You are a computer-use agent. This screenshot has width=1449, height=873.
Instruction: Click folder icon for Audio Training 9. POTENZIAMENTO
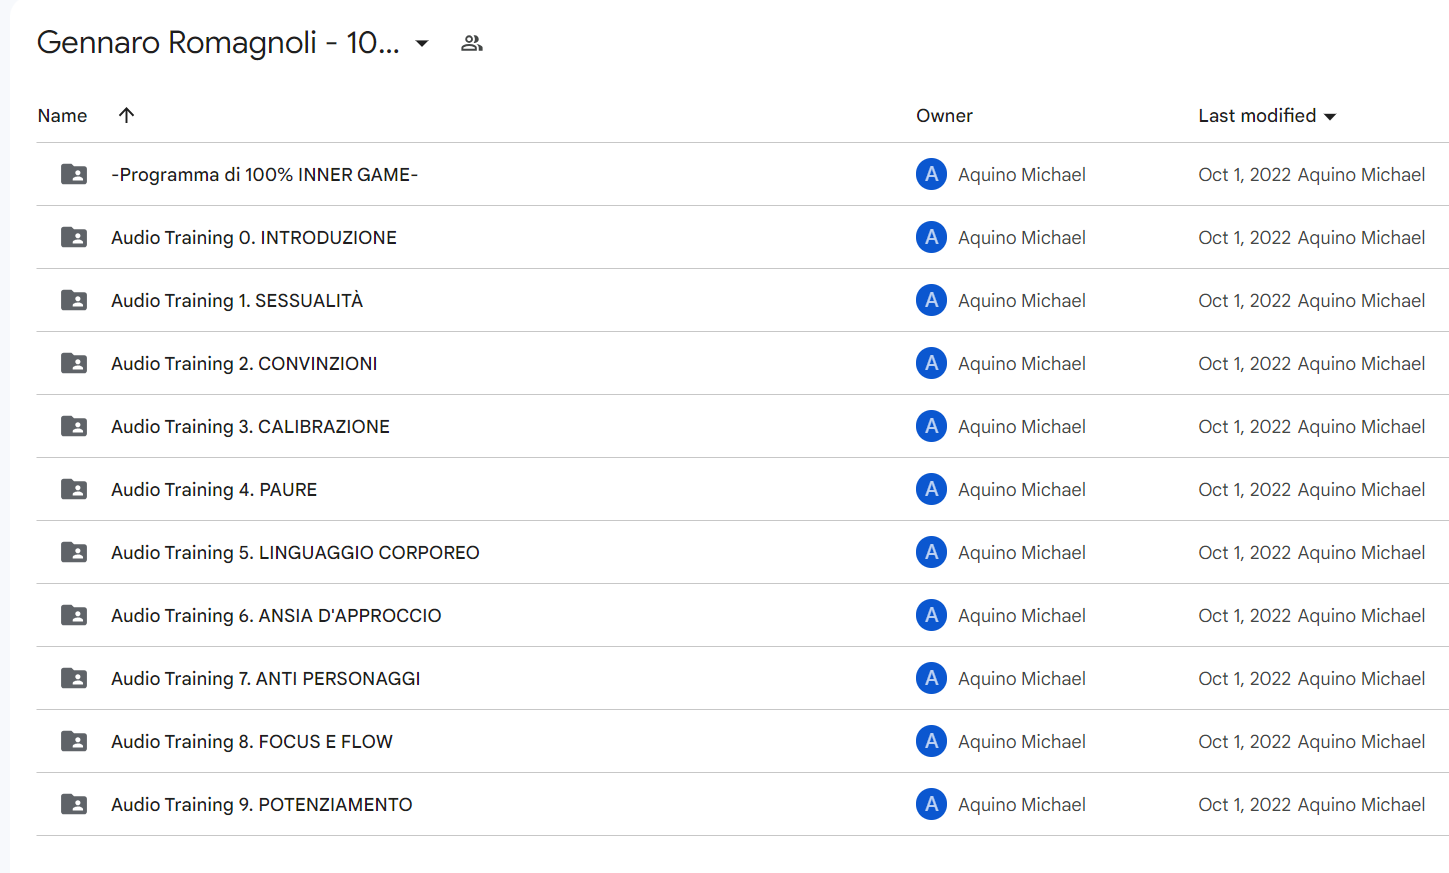click(74, 804)
